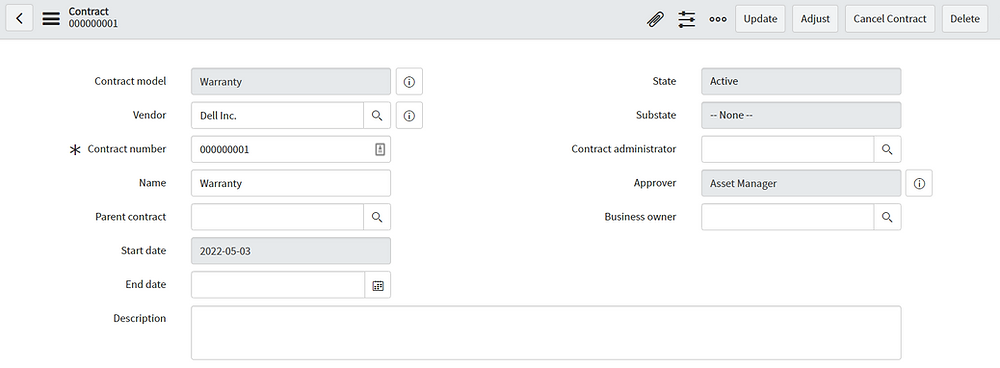This screenshot has height=368, width=1000.
Task: Open personalize form sliders icon
Action: [x=687, y=19]
